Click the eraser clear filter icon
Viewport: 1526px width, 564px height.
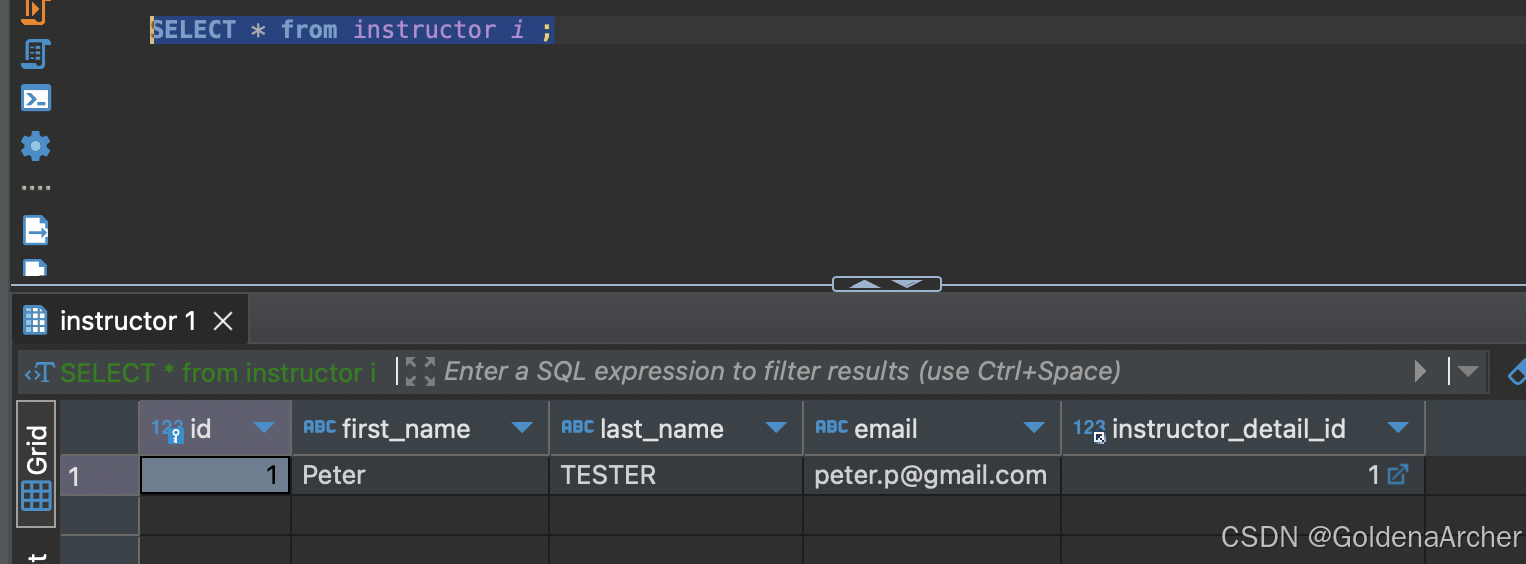[x=1516, y=372]
